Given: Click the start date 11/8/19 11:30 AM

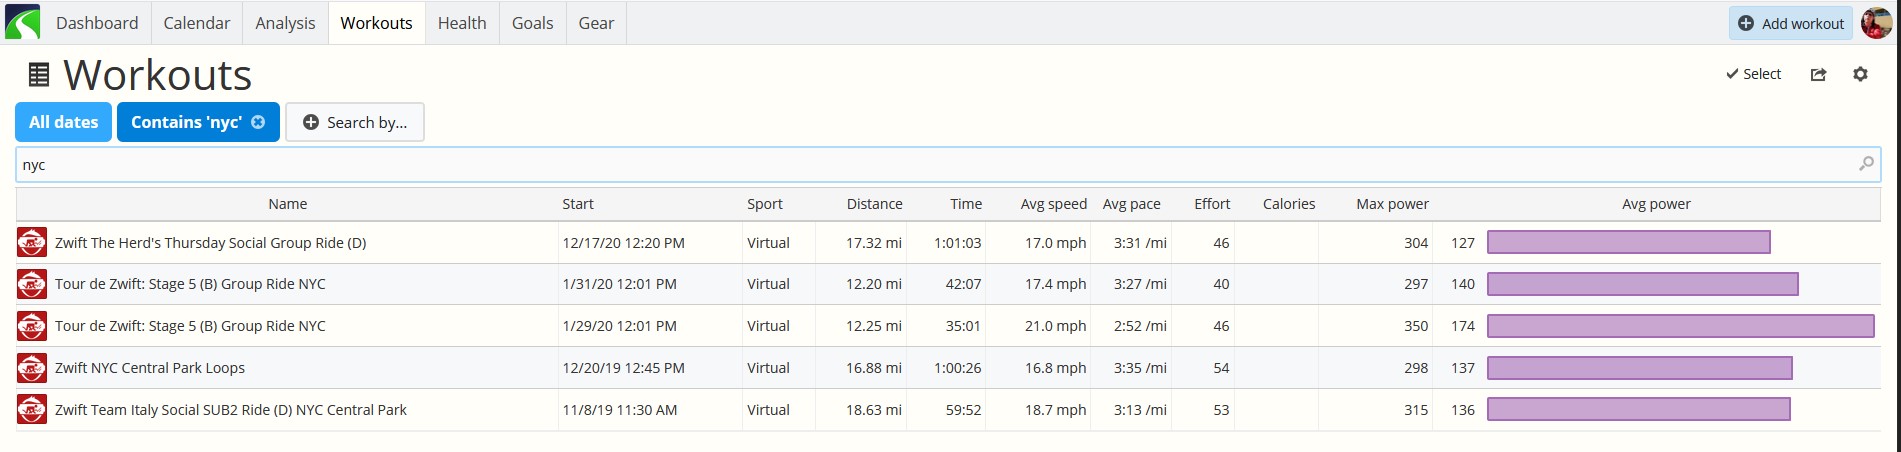Looking at the screenshot, I should [620, 410].
